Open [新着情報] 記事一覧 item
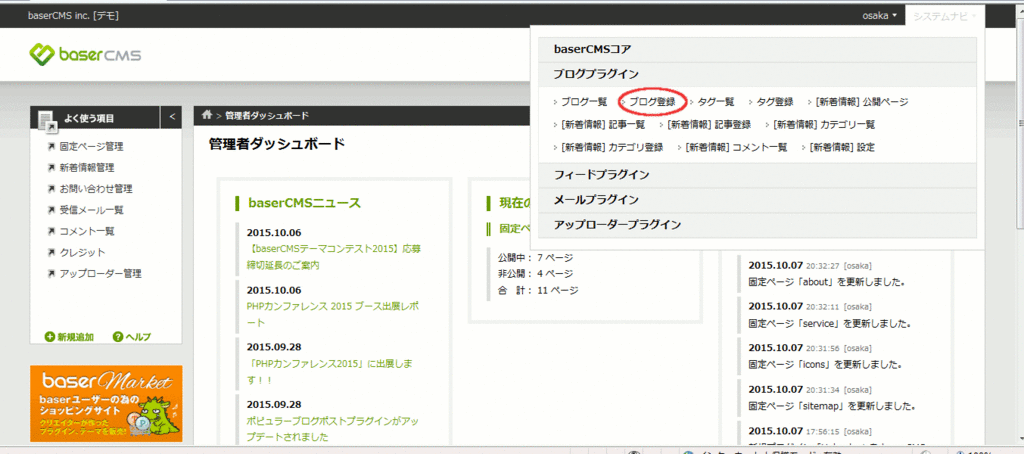The width and height of the screenshot is (1024, 454). 603,125
